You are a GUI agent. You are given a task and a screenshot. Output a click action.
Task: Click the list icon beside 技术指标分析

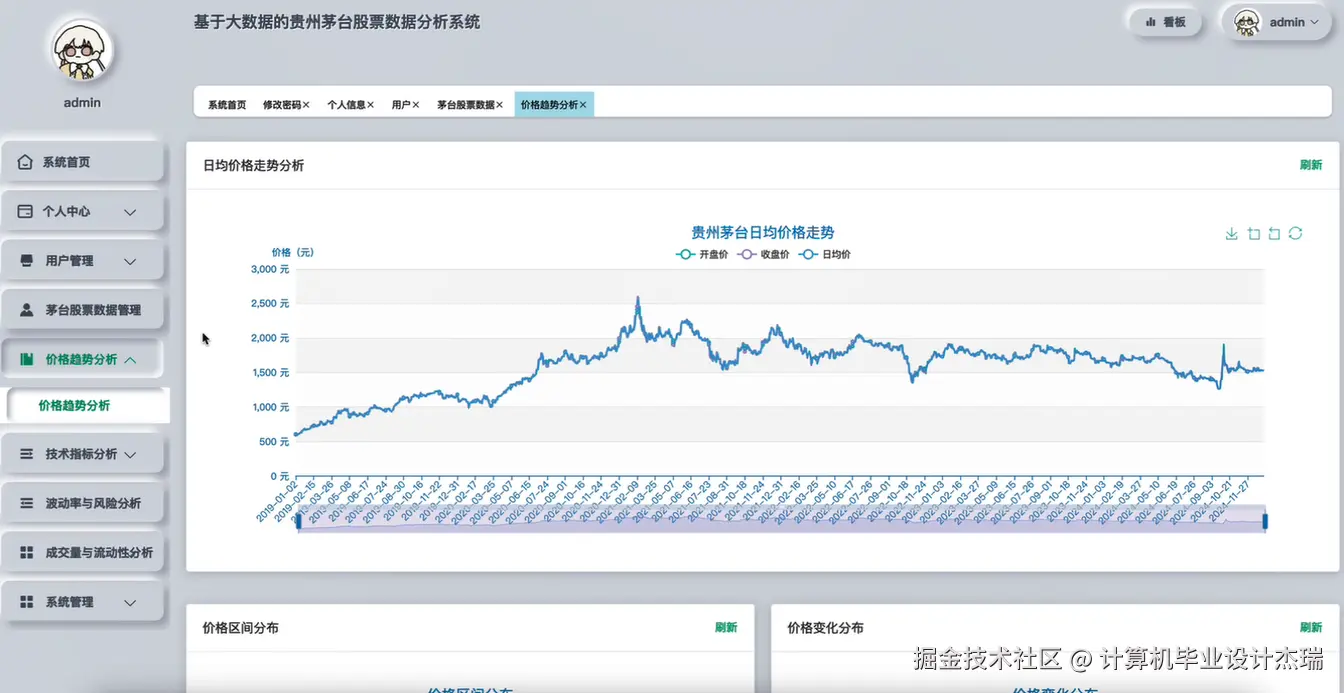point(27,454)
